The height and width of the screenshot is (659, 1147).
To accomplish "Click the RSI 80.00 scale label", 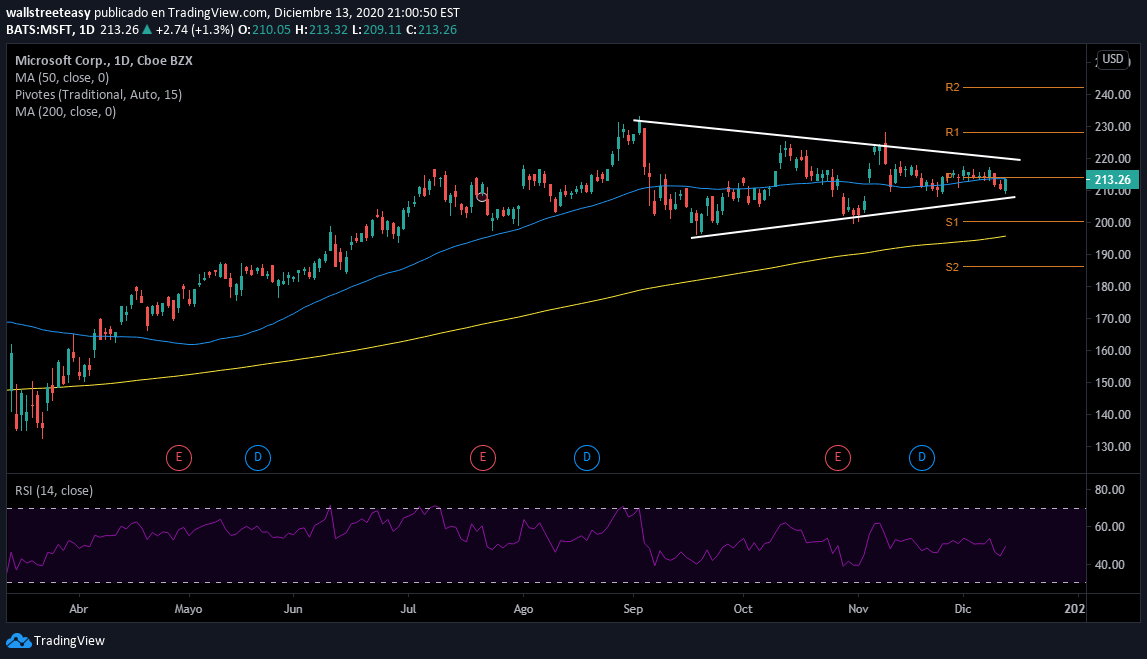I will click(x=1110, y=490).
